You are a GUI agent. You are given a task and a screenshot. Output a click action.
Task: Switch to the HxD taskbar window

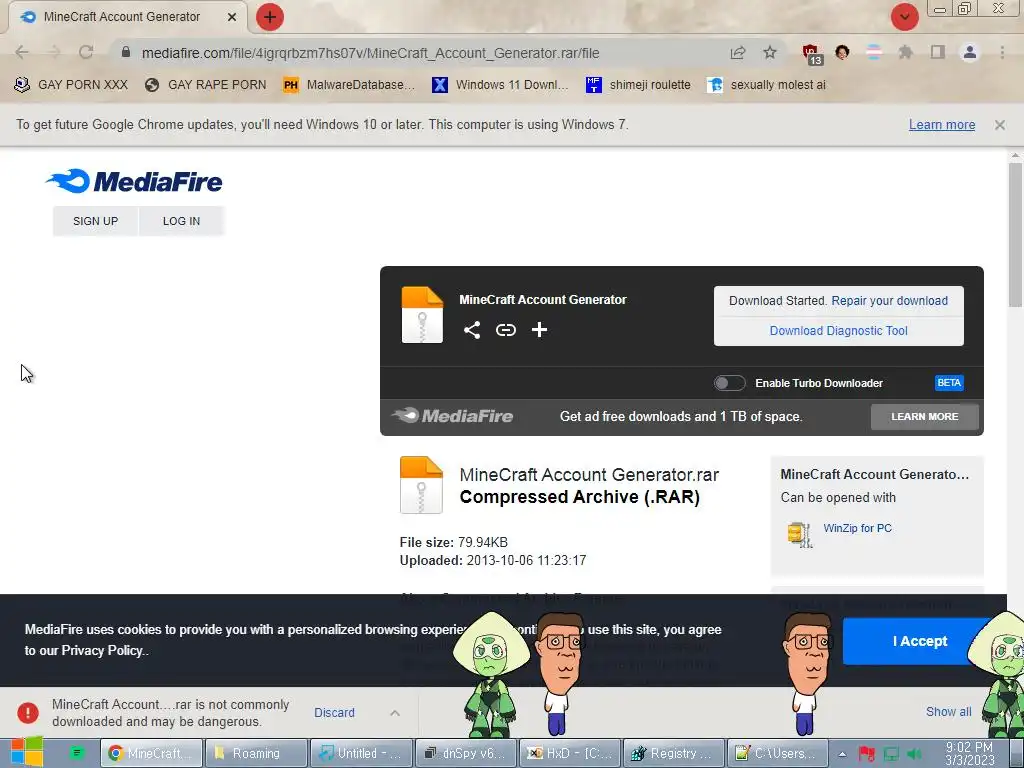tap(570, 753)
